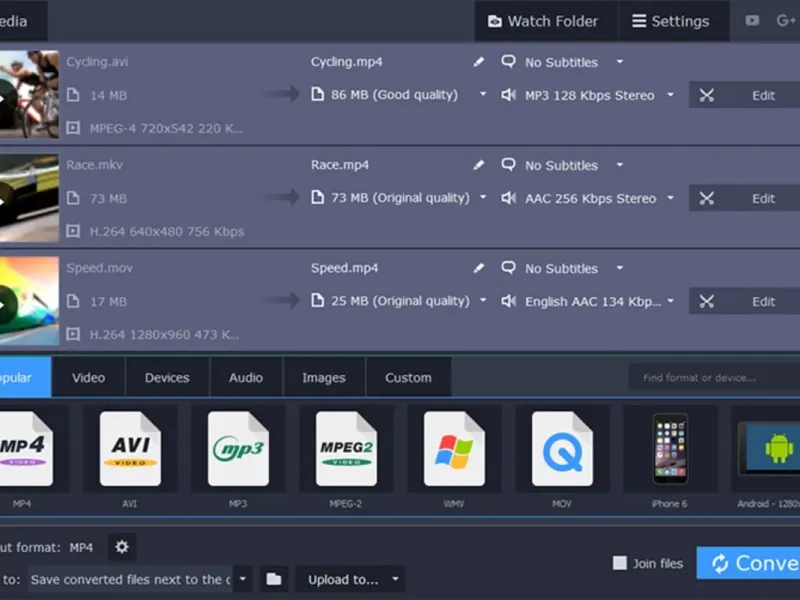Enable the Join files checkbox
This screenshot has height=600, width=800.
coord(619,563)
